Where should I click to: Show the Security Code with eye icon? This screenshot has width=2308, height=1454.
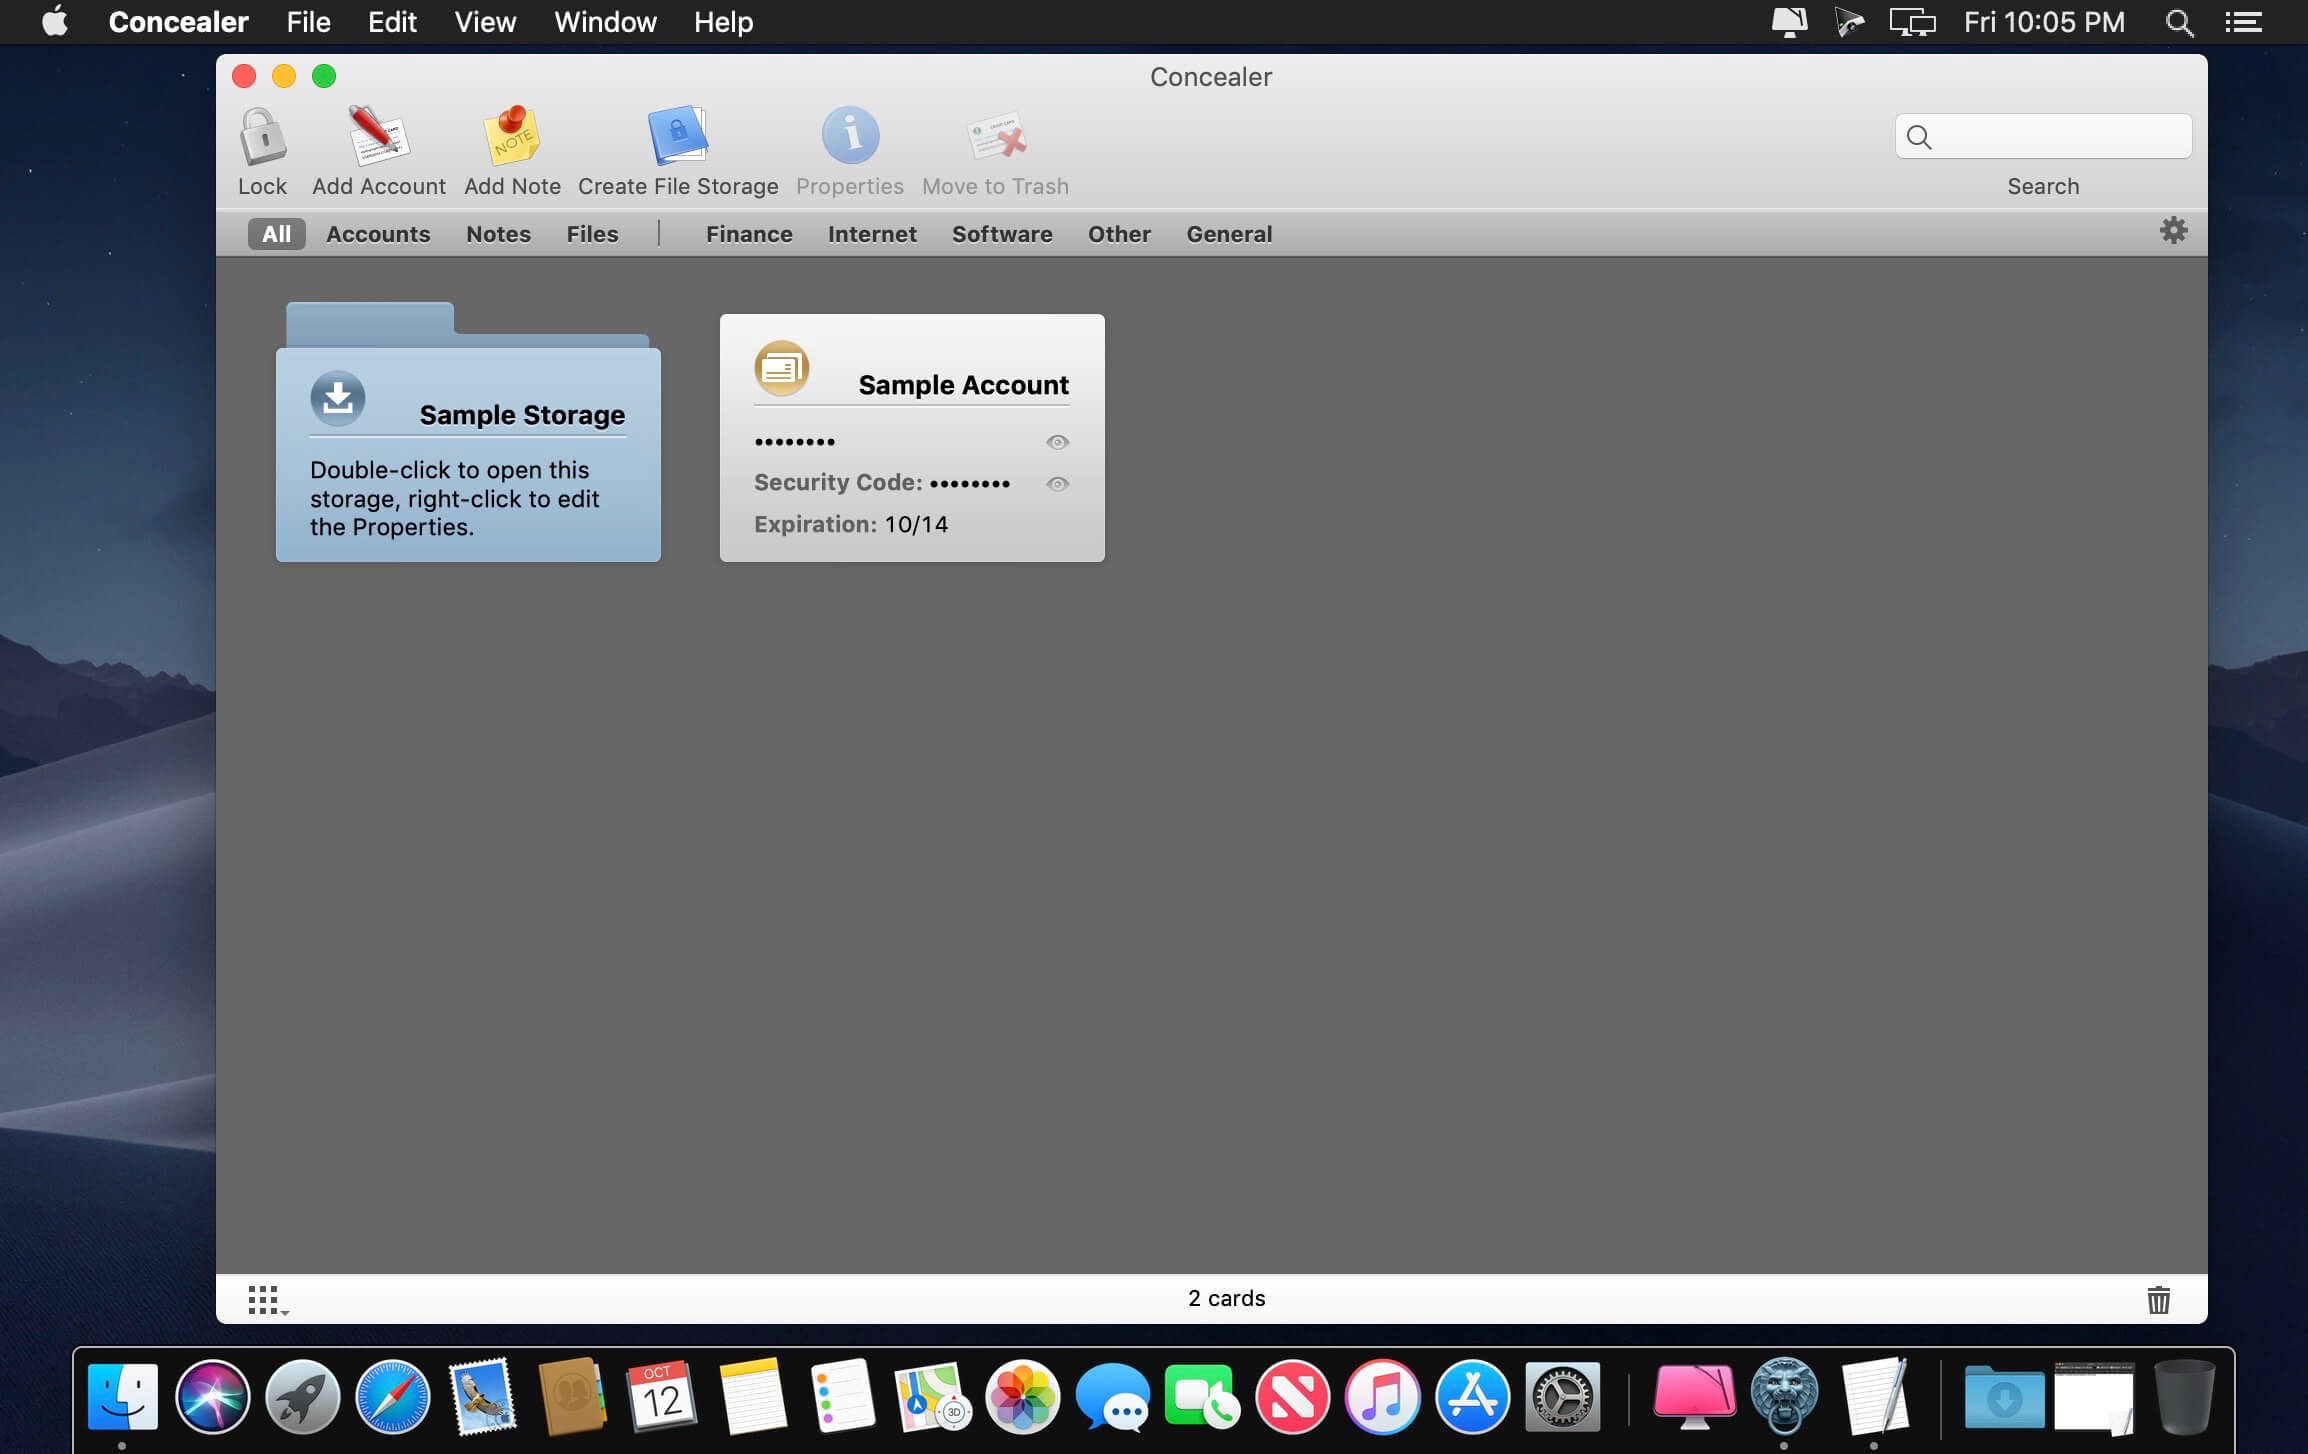[x=1057, y=484]
